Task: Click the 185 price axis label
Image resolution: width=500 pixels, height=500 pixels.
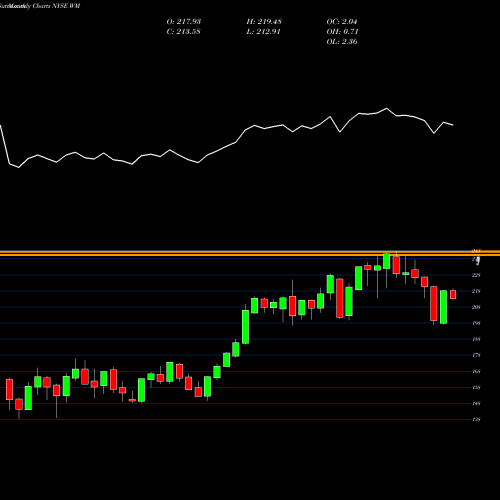Action: point(476,339)
